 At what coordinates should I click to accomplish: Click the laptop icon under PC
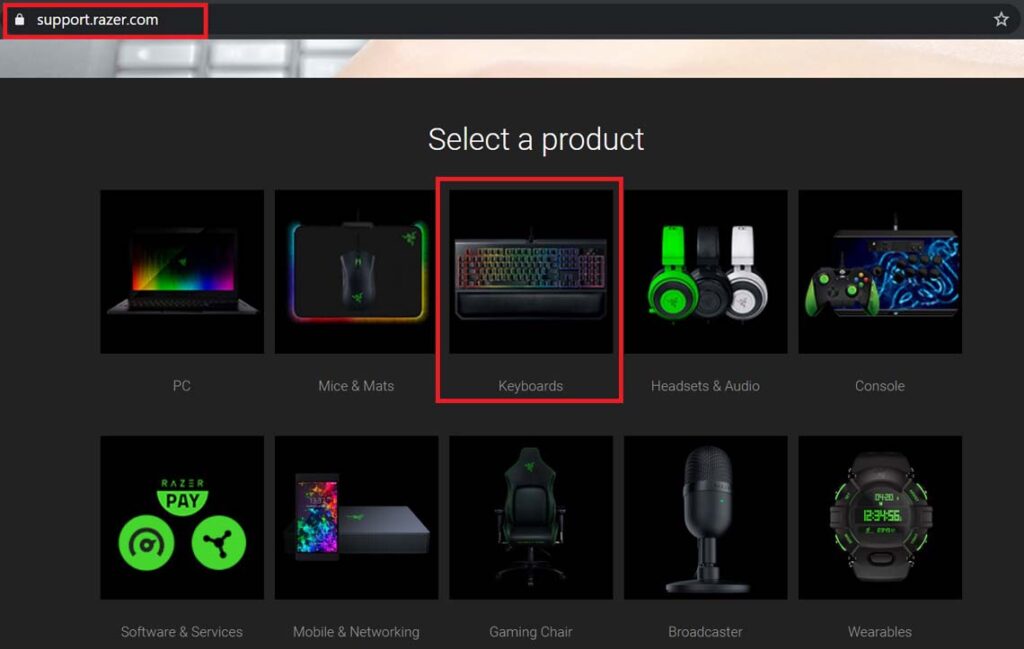pos(181,270)
